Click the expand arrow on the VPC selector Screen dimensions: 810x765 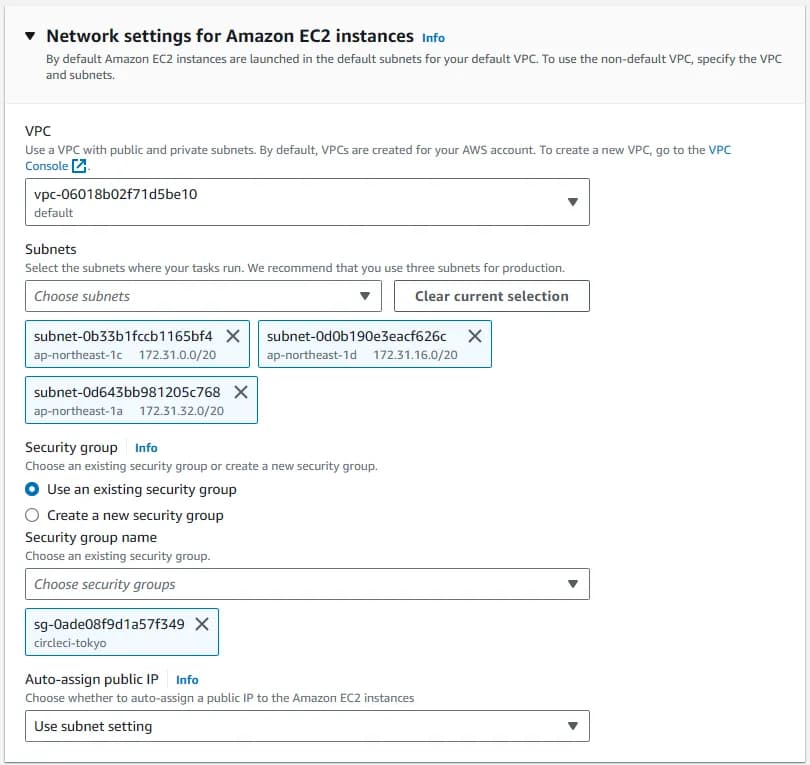point(575,201)
